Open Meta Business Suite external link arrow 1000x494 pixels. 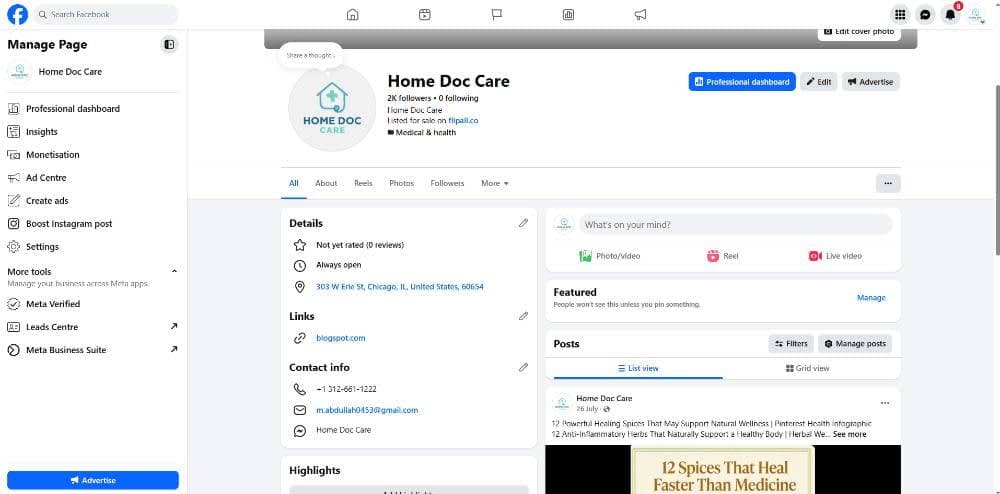click(174, 349)
